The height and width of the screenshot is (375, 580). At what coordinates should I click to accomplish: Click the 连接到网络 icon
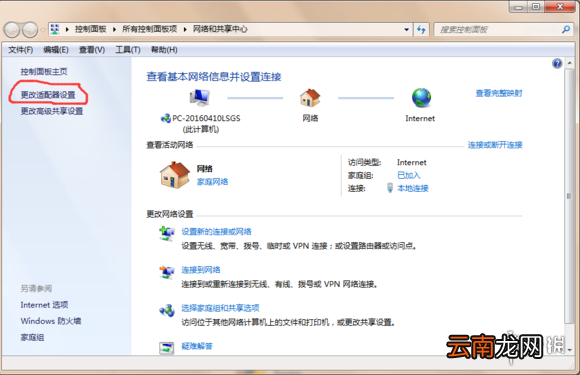point(167,273)
